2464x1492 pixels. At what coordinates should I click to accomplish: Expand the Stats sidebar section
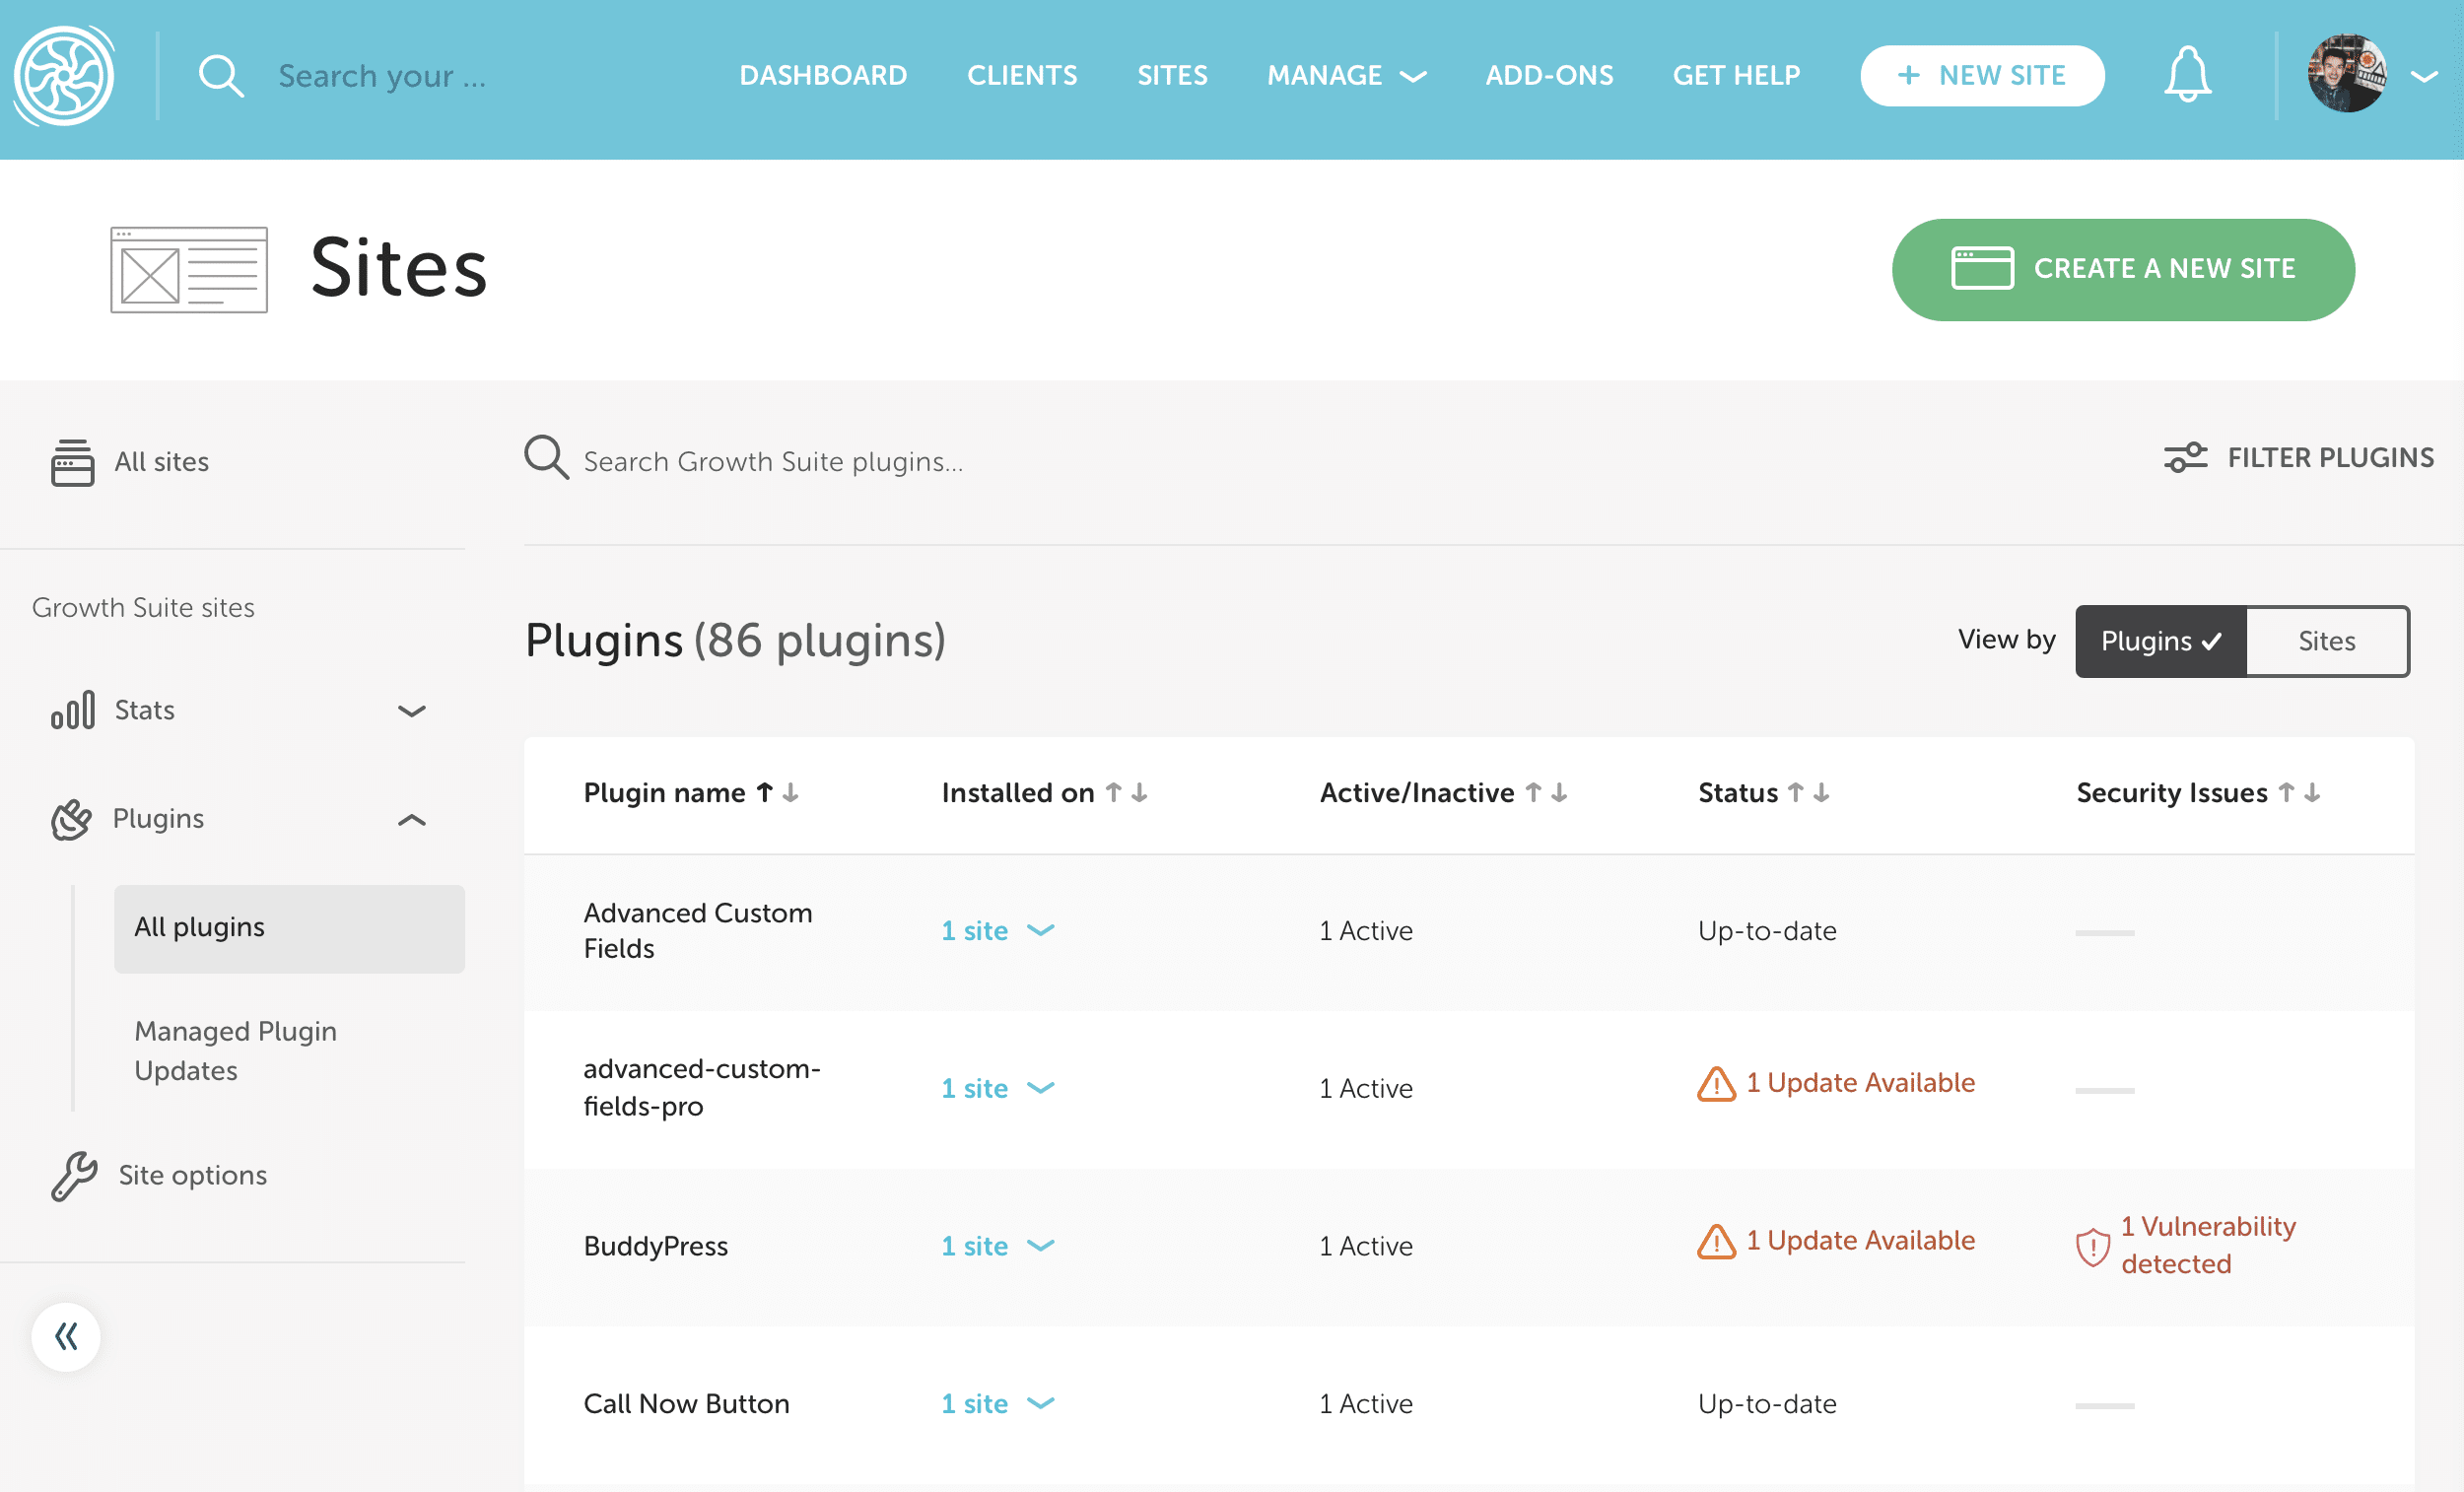point(411,711)
